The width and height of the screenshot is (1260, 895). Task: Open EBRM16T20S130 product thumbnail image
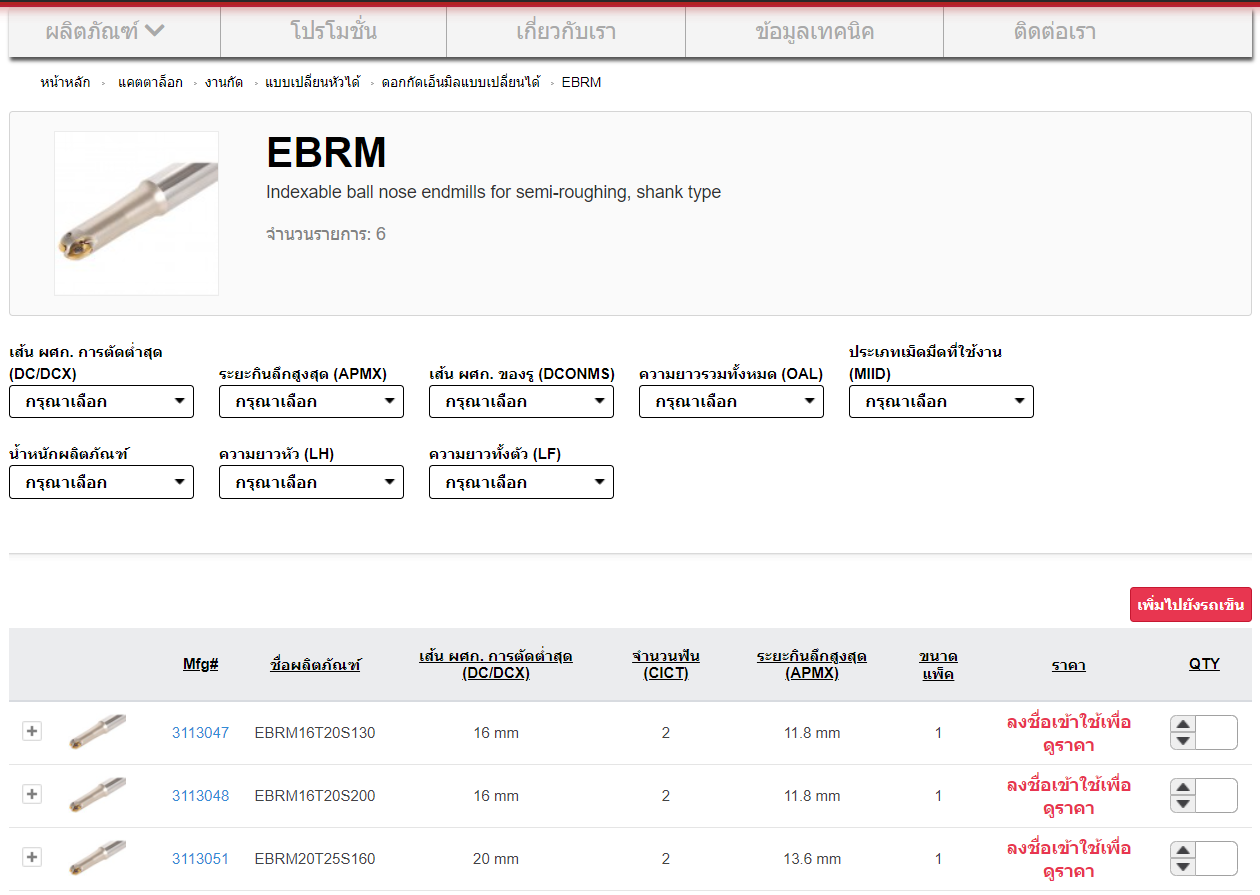click(97, 732)
